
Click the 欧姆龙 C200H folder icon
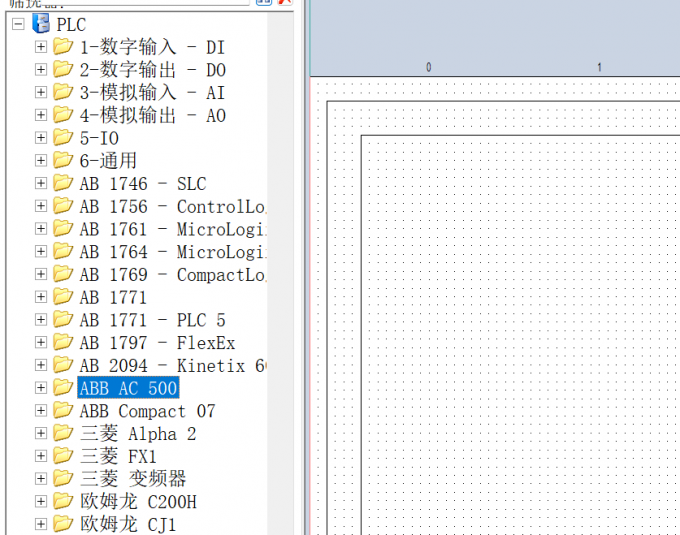[x=63, y=501]
